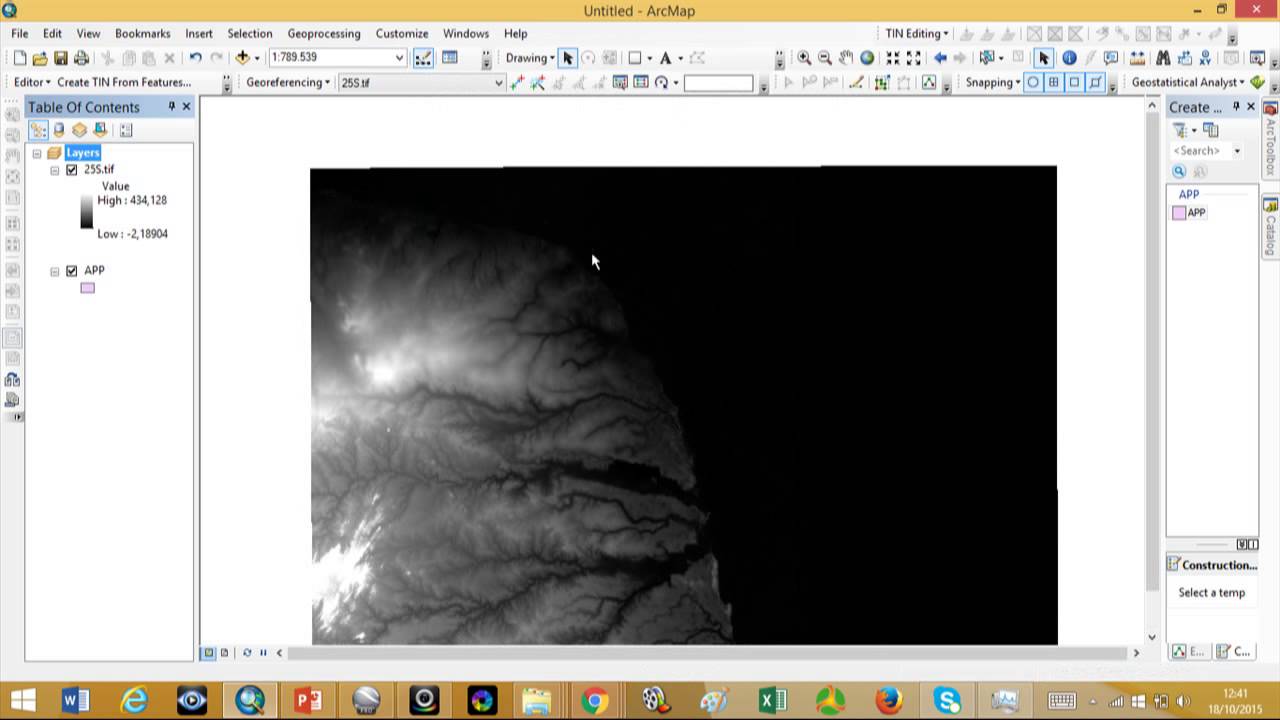Click List By Visibility in Table Of Contents
Image resolution: width=1280 pixels, height=720 pixels.
[79, 130]
